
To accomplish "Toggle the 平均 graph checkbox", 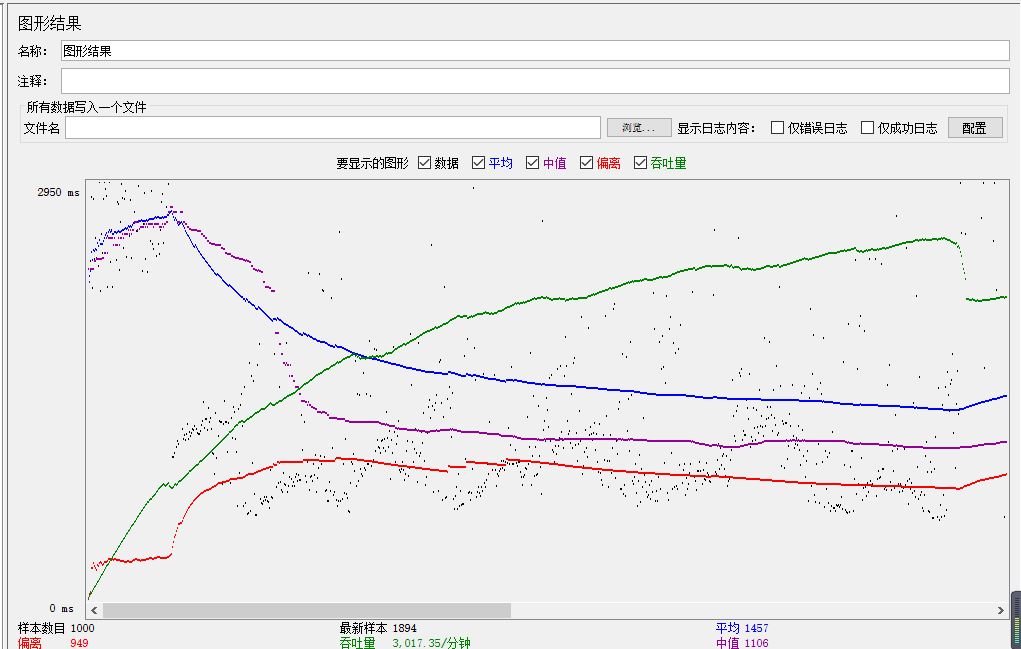I will tap(479, 163).
